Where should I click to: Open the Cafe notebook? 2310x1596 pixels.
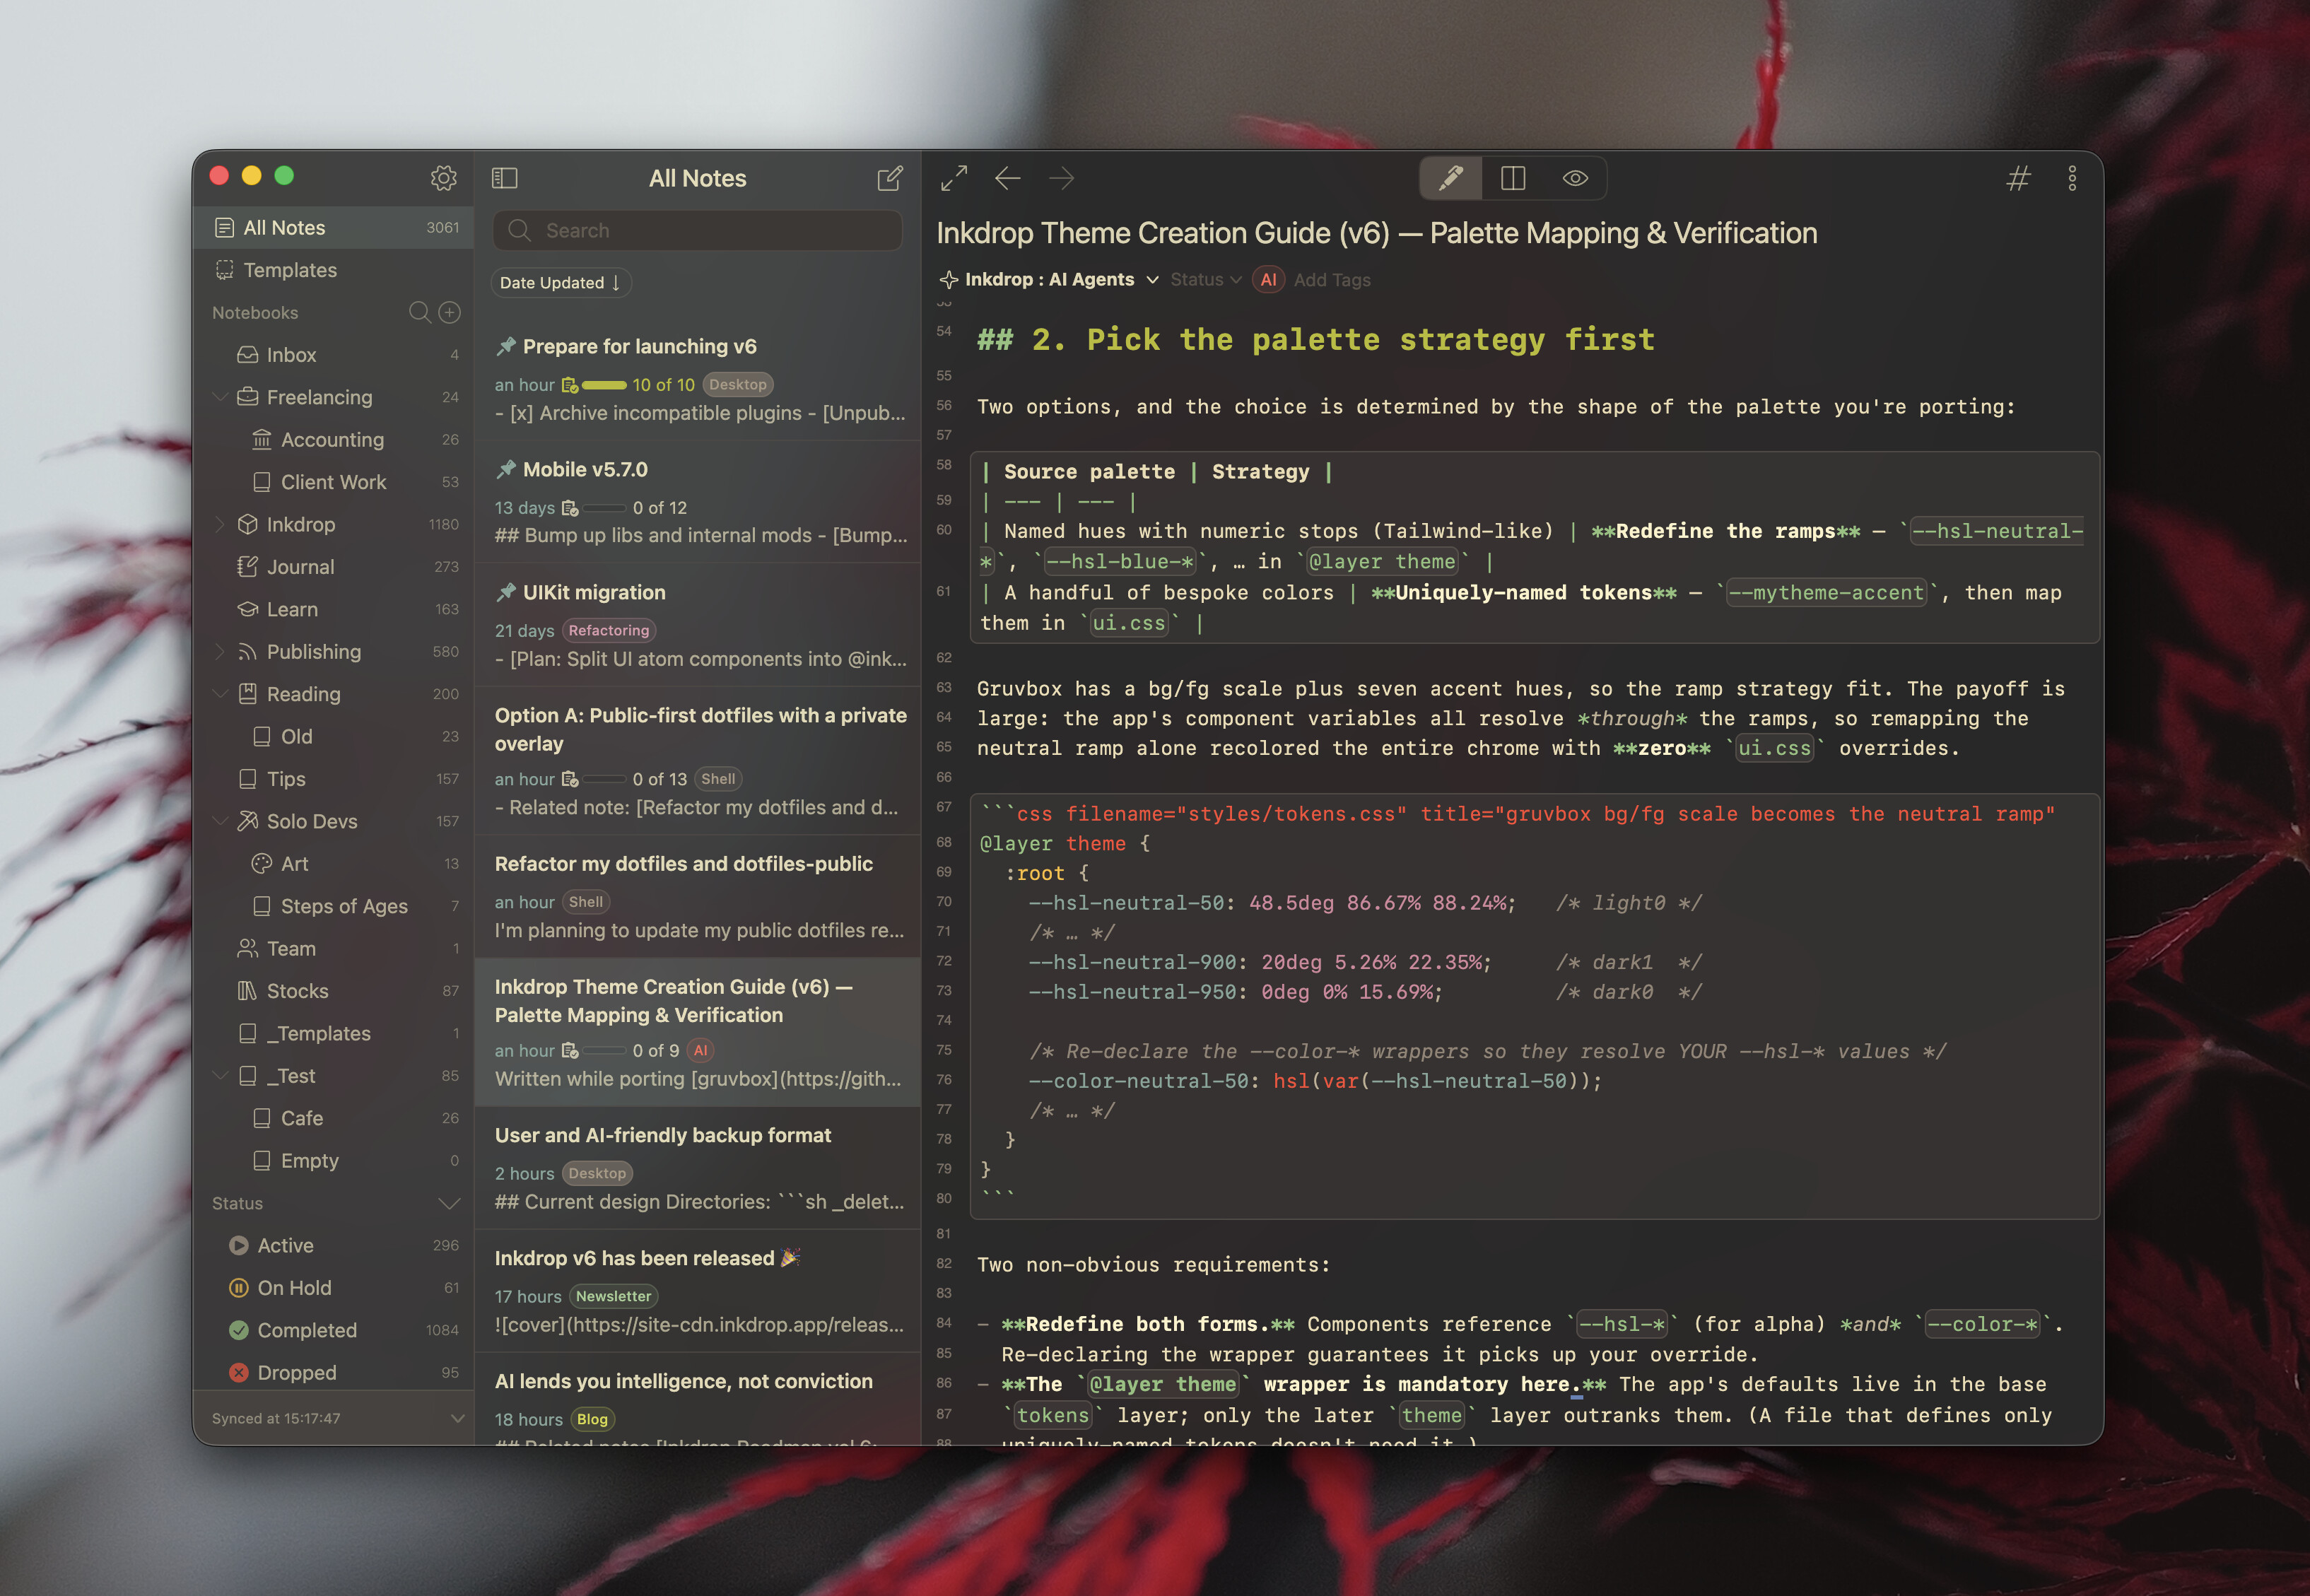(x=334, y=1118)
